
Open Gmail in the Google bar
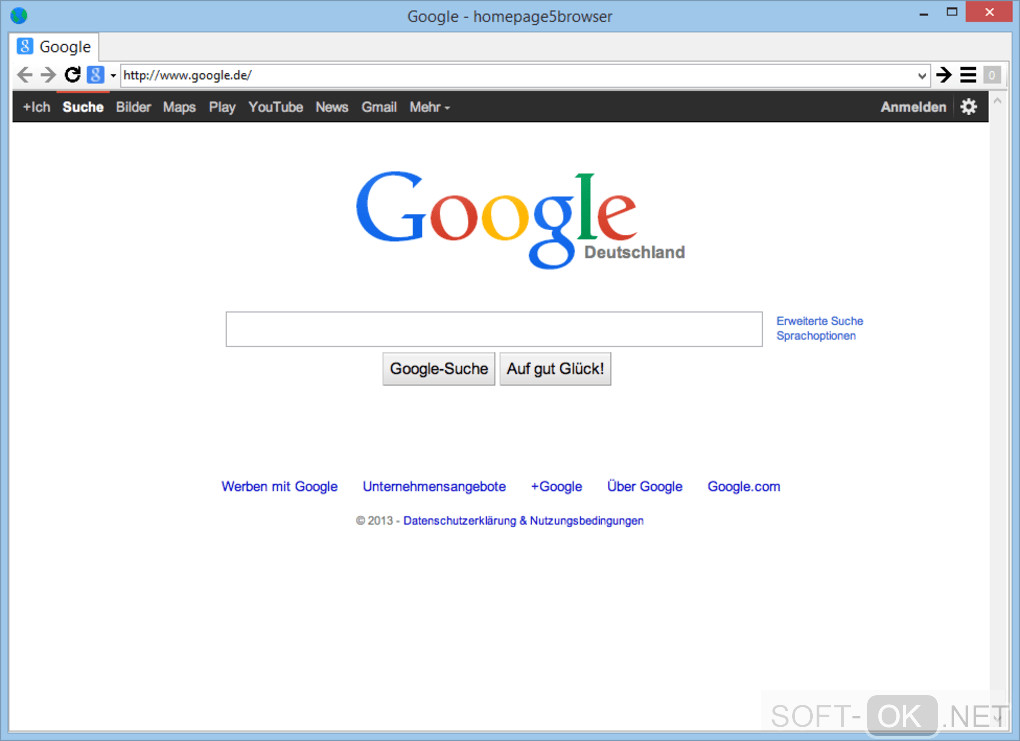point(379,107)
